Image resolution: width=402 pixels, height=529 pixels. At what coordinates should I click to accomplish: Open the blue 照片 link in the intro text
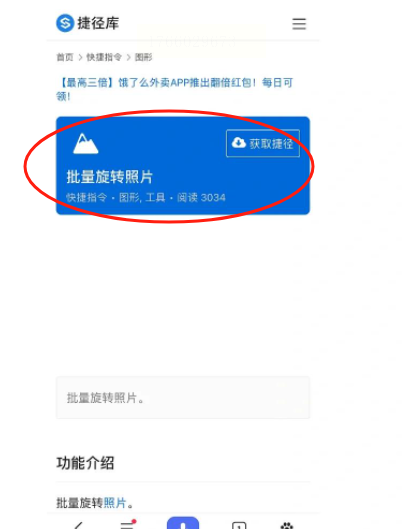(x=115, y=503)
